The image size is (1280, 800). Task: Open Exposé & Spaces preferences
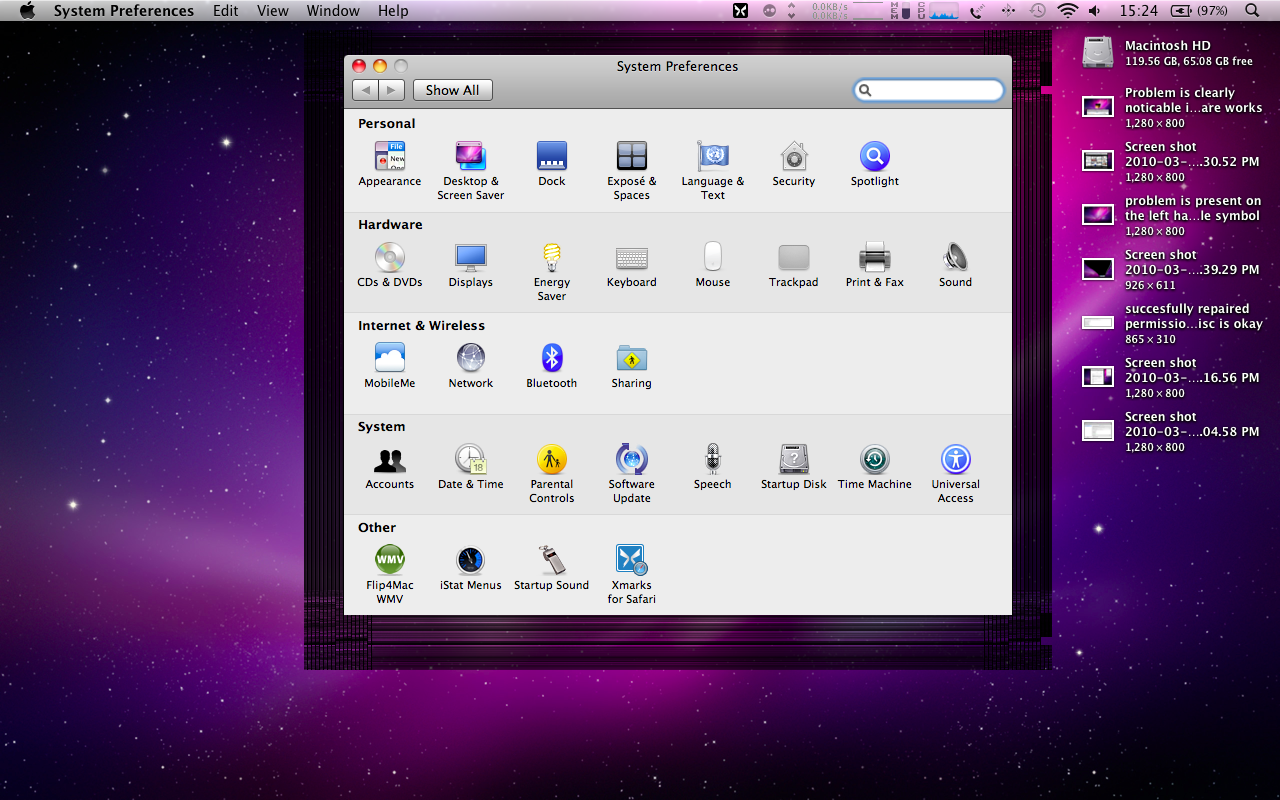[632, 170]
